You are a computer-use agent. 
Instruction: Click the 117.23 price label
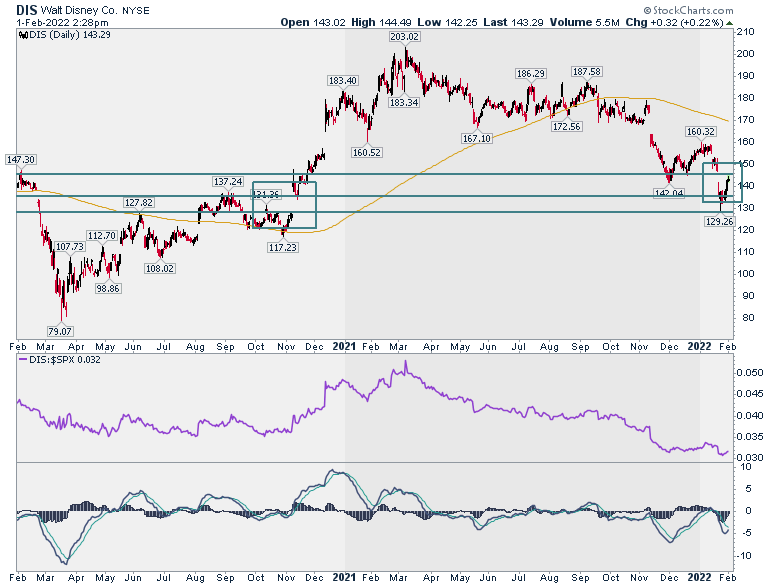[x=283, y=247]
